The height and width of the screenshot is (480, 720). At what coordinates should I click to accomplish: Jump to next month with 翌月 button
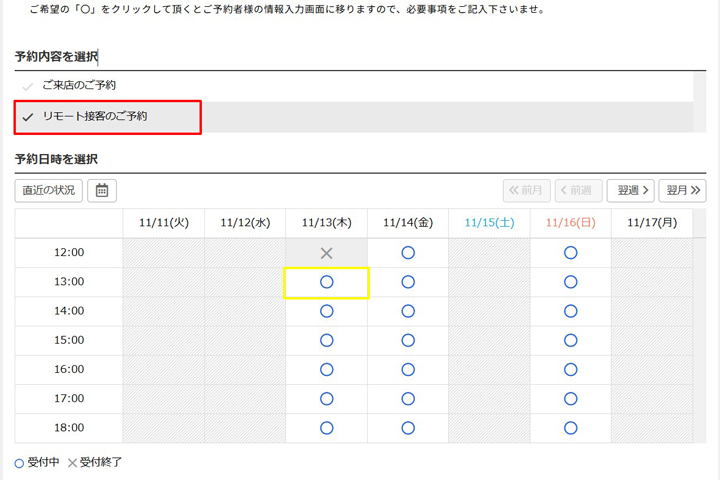[x=682, y=190]
